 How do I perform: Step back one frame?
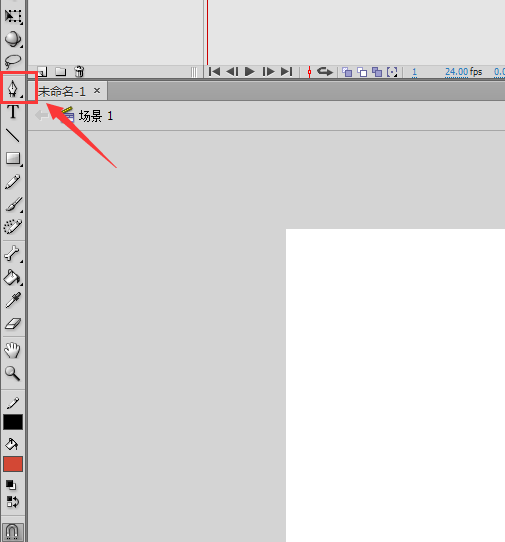[232, 72]
